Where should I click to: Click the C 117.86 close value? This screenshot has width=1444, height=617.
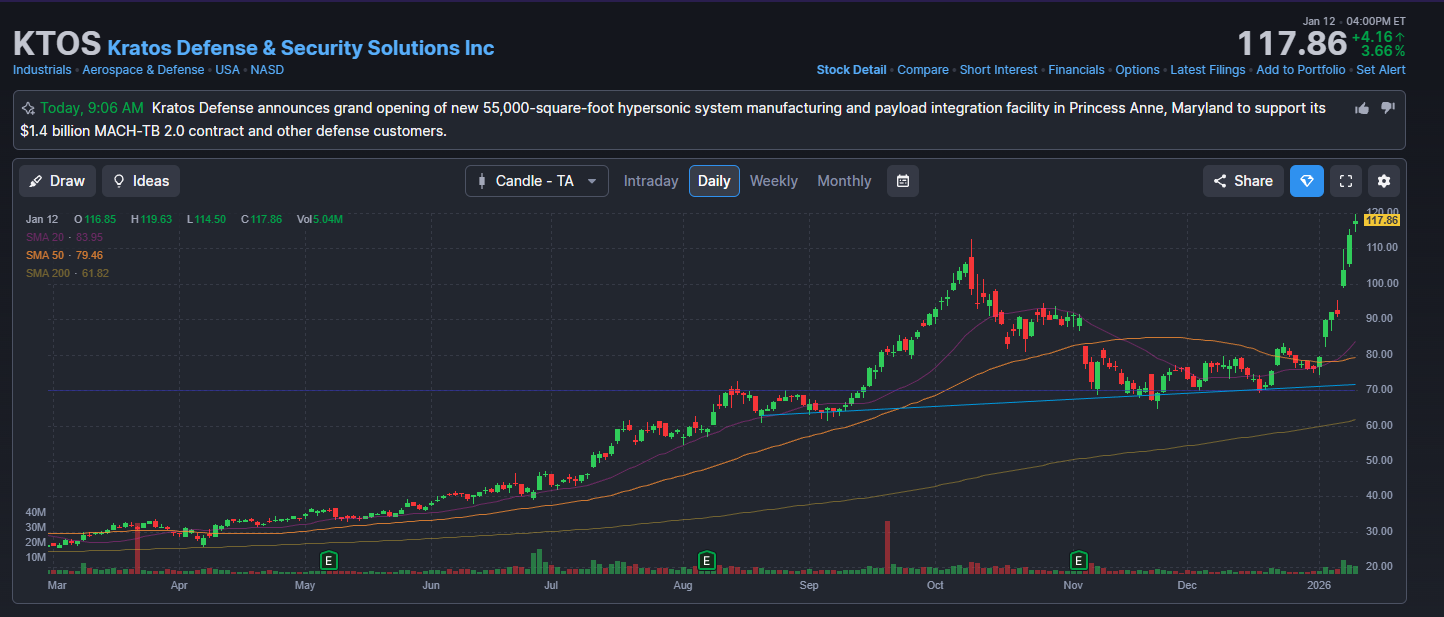[x=261, y=219]
